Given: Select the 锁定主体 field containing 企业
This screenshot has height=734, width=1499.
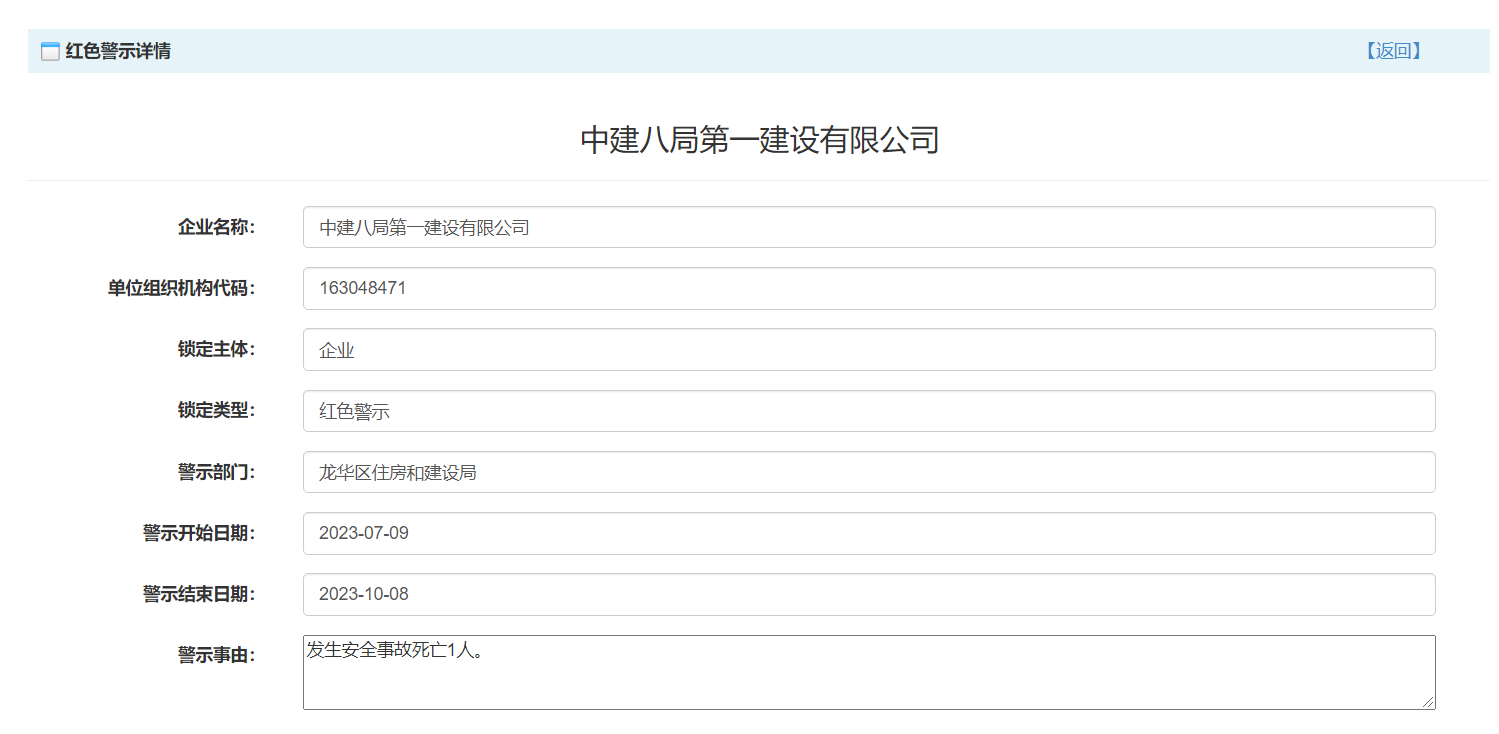Looking at the screenshot, I should (x=868, y=350).
